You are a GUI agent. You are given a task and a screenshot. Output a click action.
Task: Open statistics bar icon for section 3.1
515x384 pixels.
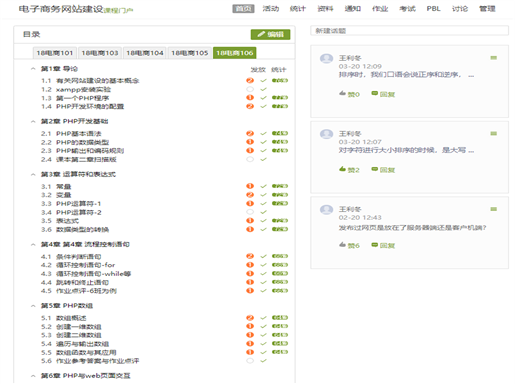[280, 186]
